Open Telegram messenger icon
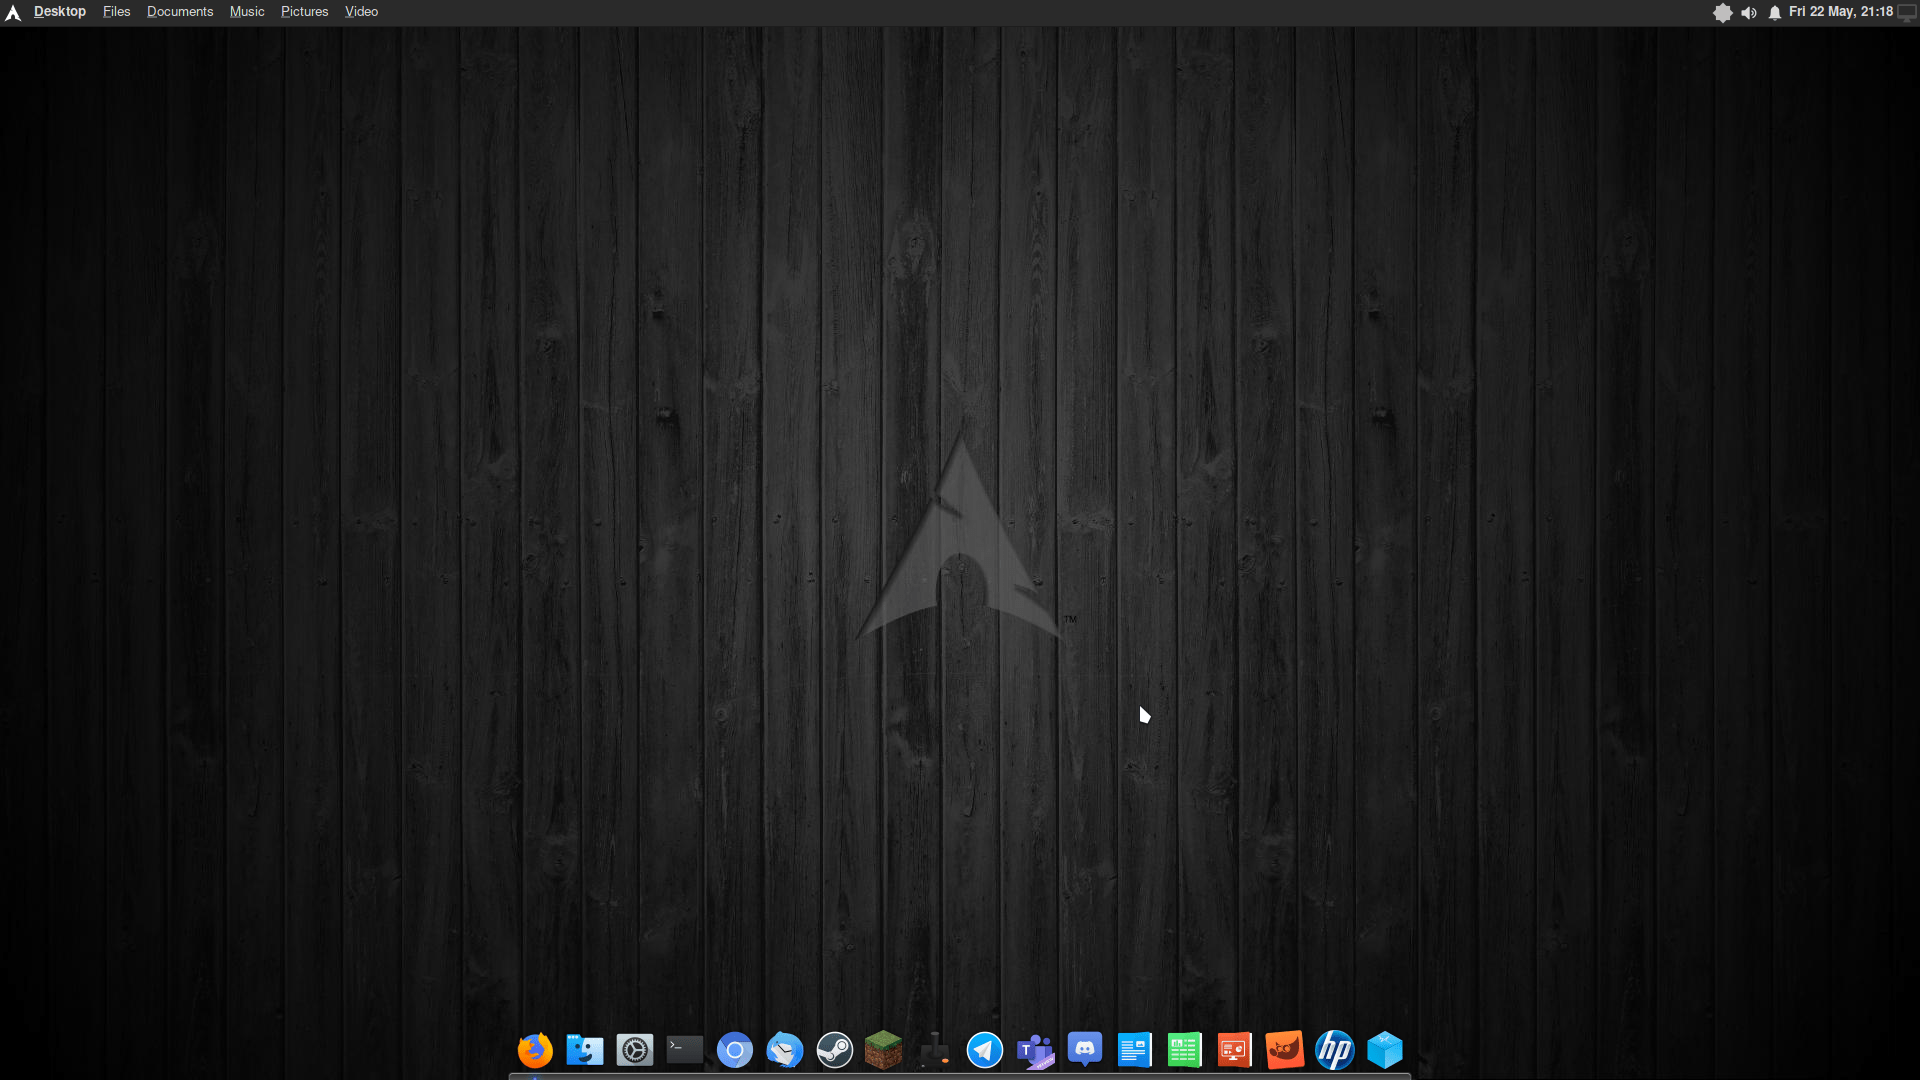 tap(985, 1050)
